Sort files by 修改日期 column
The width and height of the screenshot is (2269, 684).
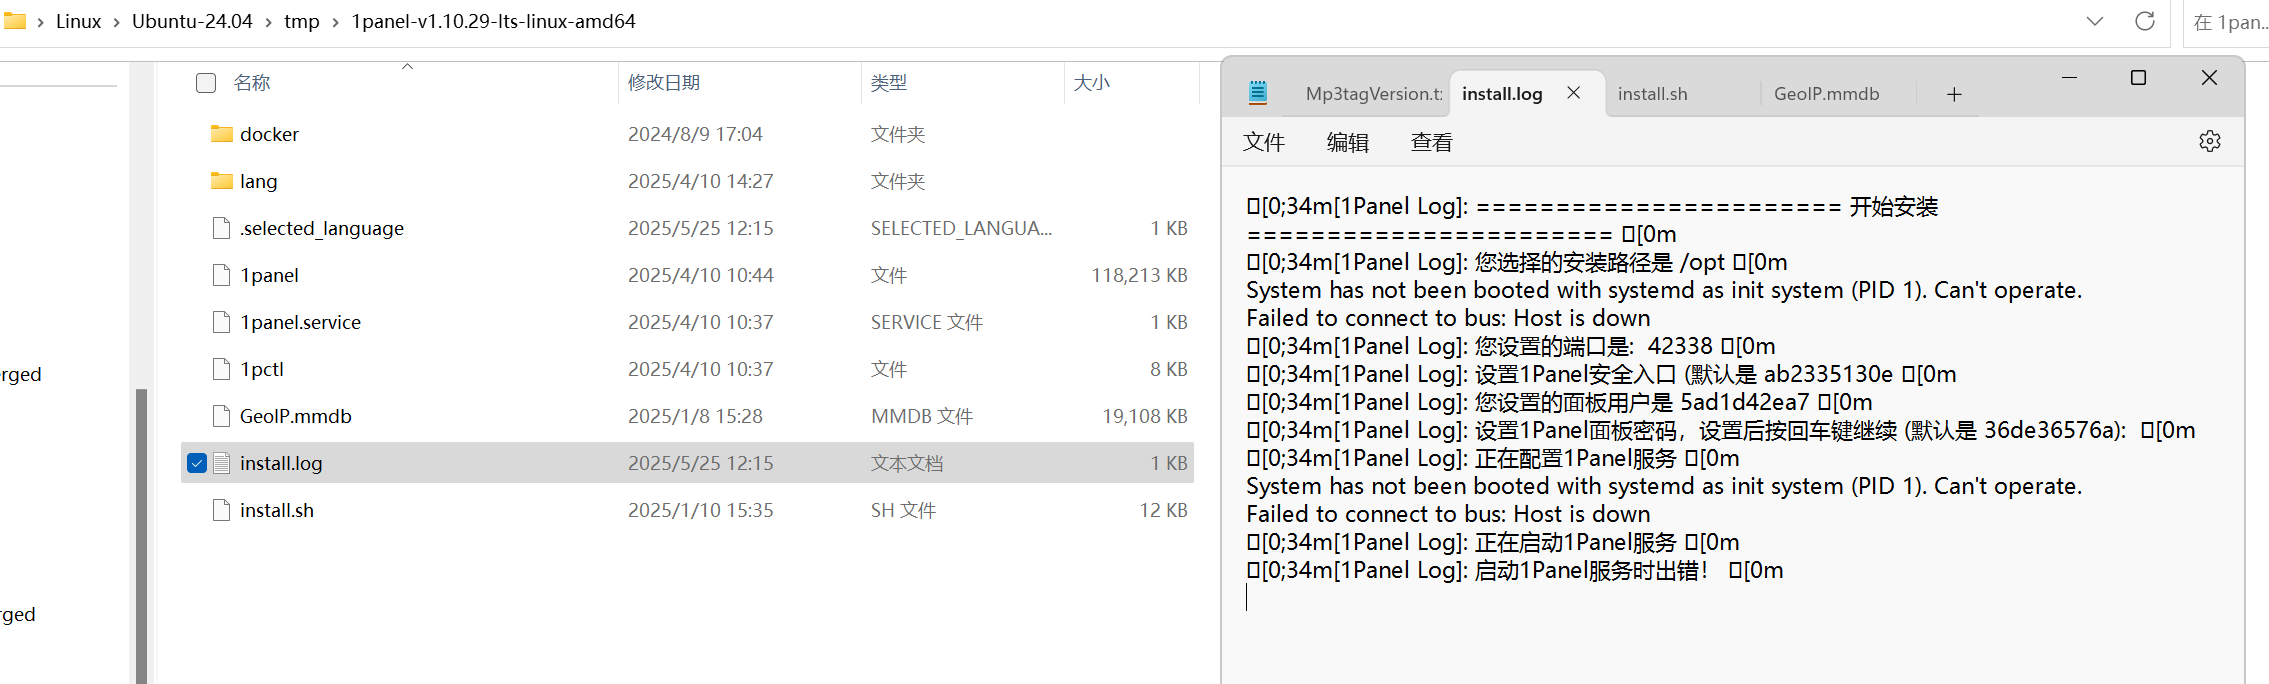664,83
